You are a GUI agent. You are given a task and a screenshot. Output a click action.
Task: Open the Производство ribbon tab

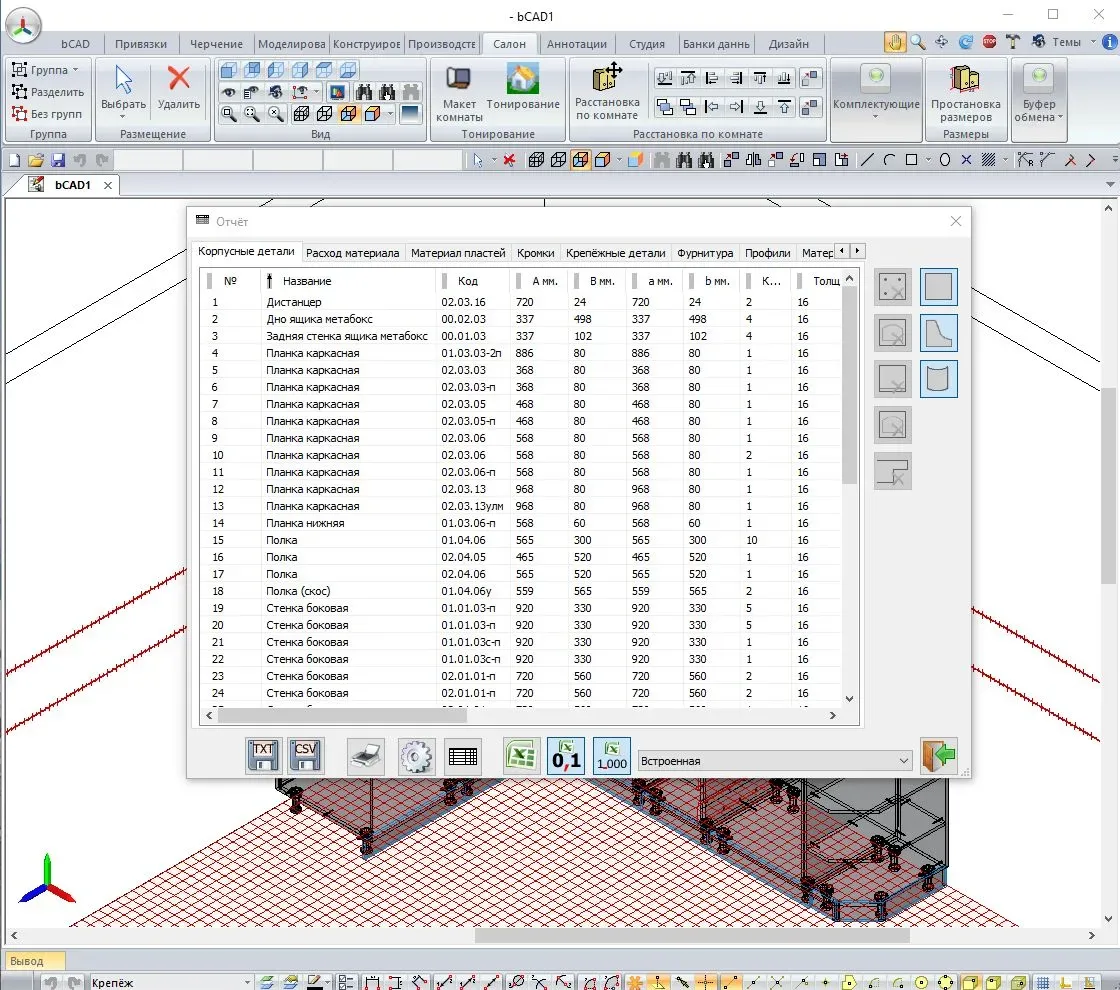[x=442, y=44]
